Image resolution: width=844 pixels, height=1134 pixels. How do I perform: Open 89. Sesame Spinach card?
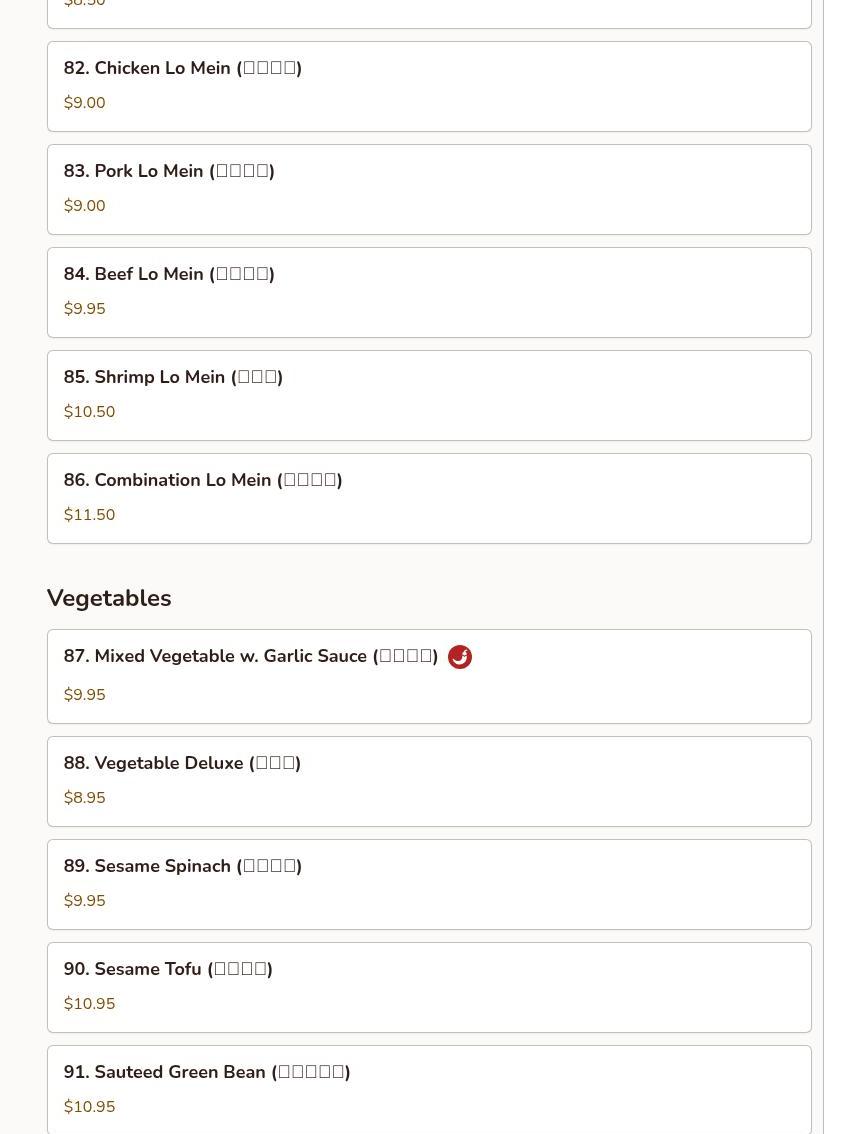(x=429, y=884)
